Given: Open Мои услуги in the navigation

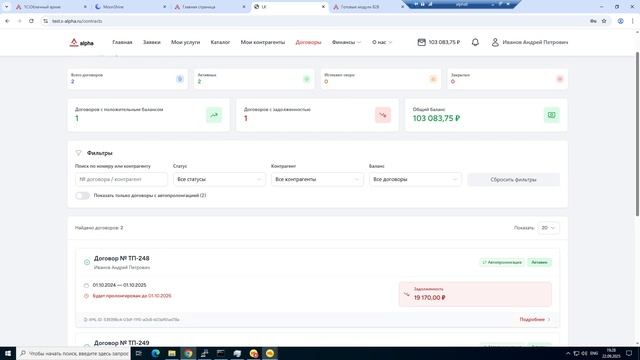Looking at the screenshot, I should click(185, 42).
